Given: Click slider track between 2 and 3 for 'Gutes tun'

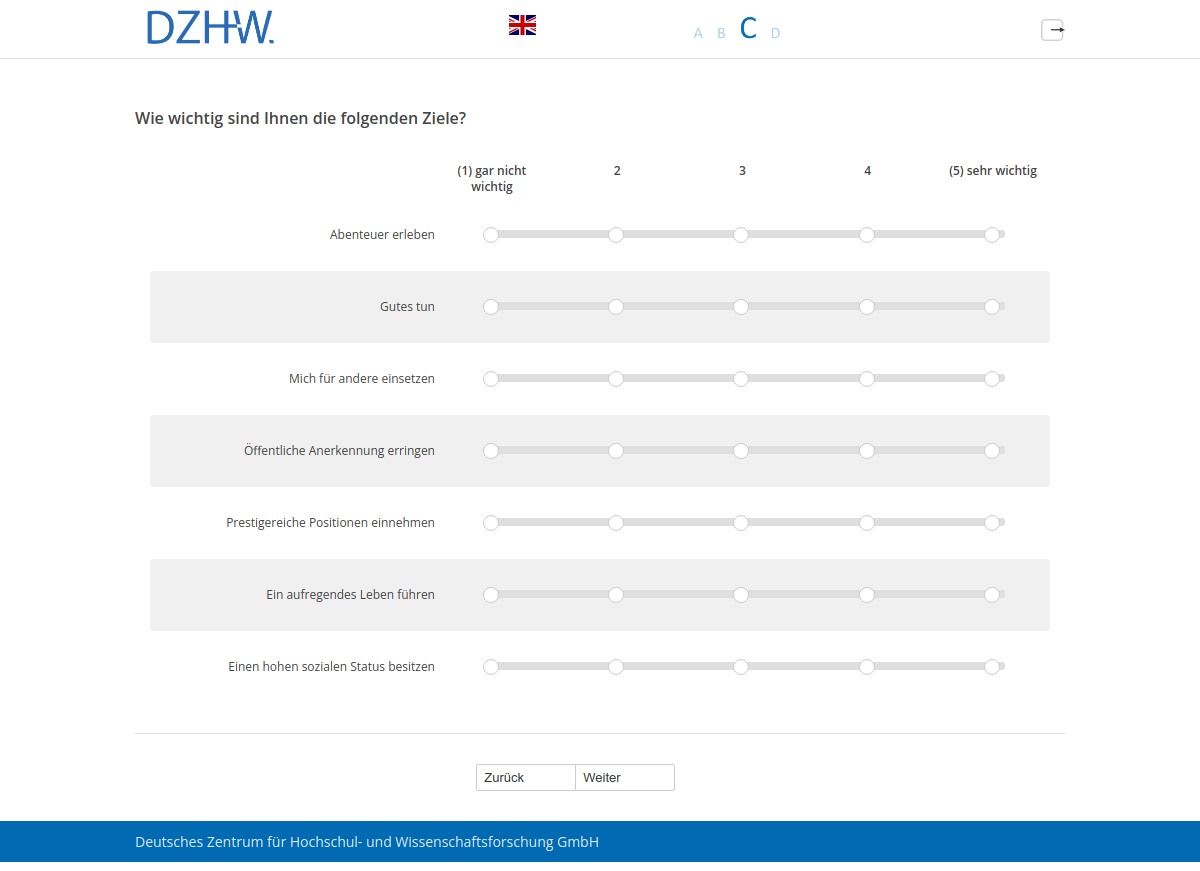Looking at the screenshot, I should pos(678,307).
